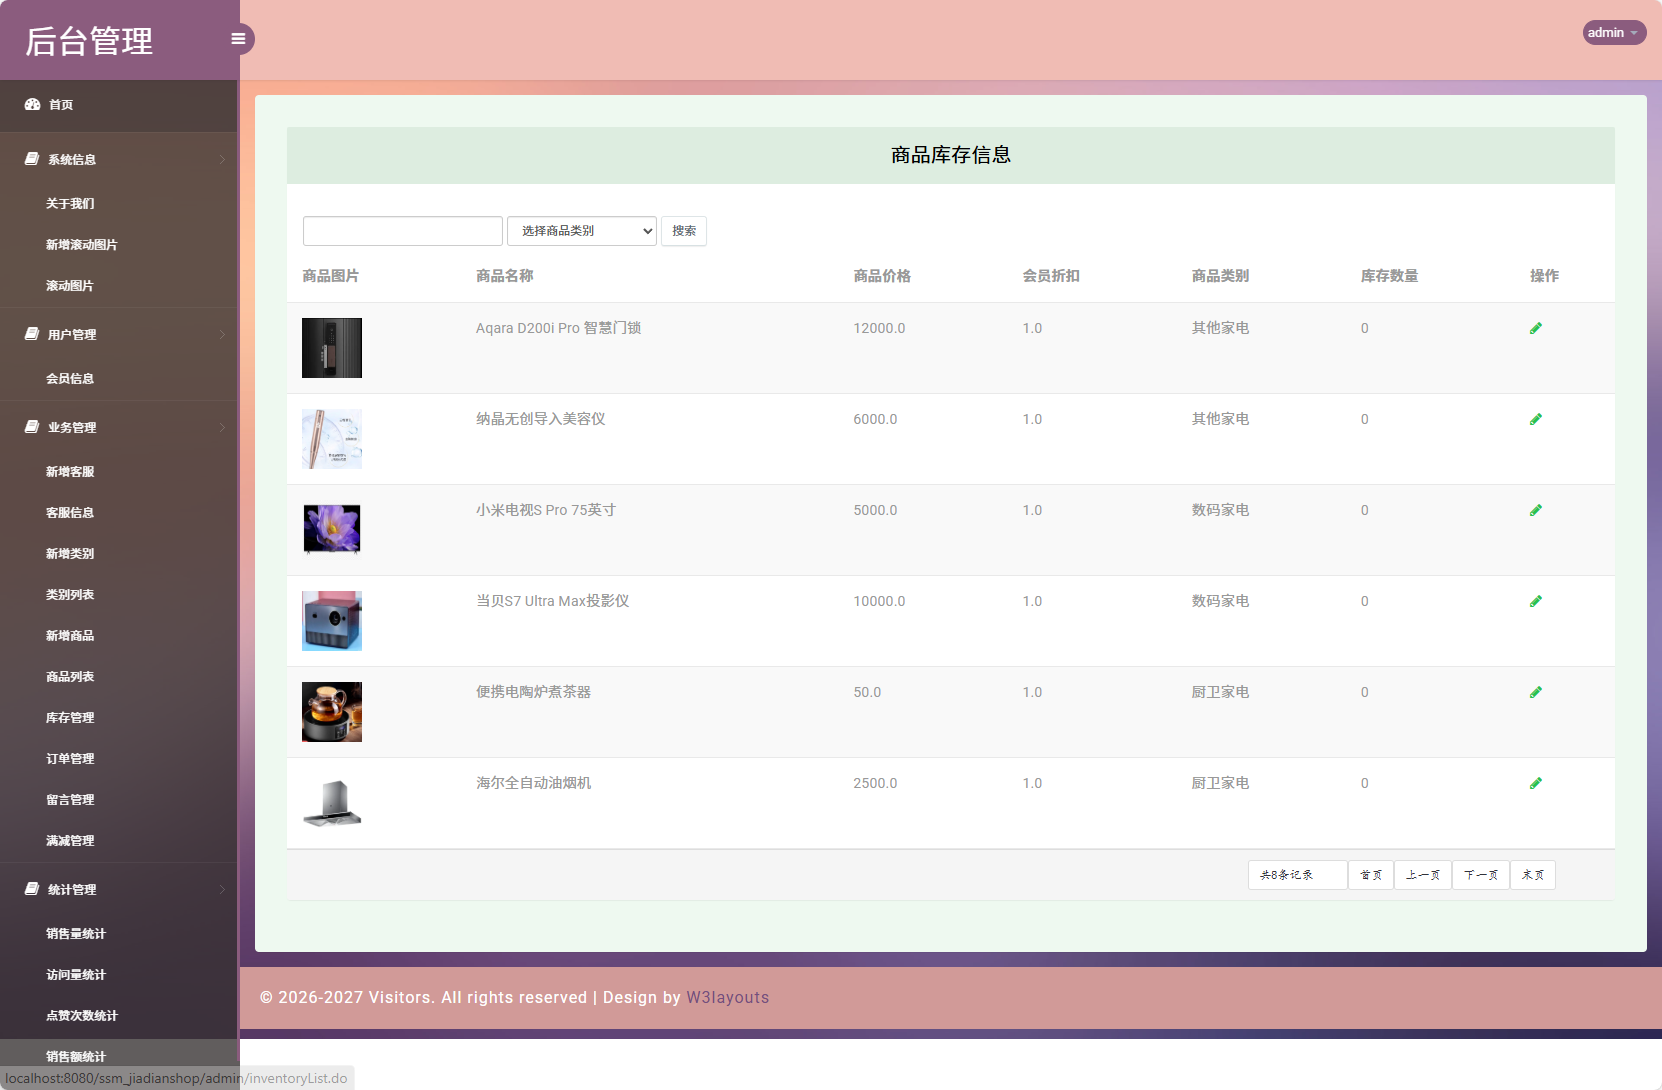Open the 海尔全自动油烟机 product image

[x=332, y=803]
